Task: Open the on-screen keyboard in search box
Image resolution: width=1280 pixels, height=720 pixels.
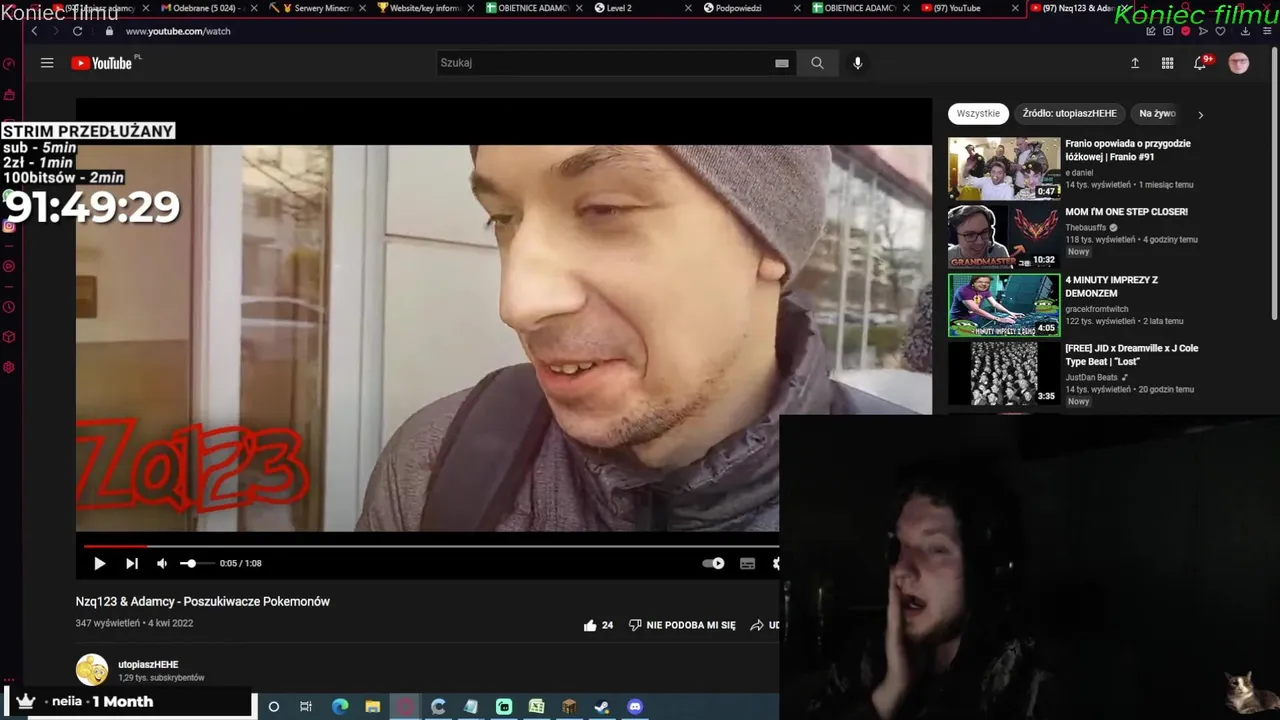Action: click(782, 63)
